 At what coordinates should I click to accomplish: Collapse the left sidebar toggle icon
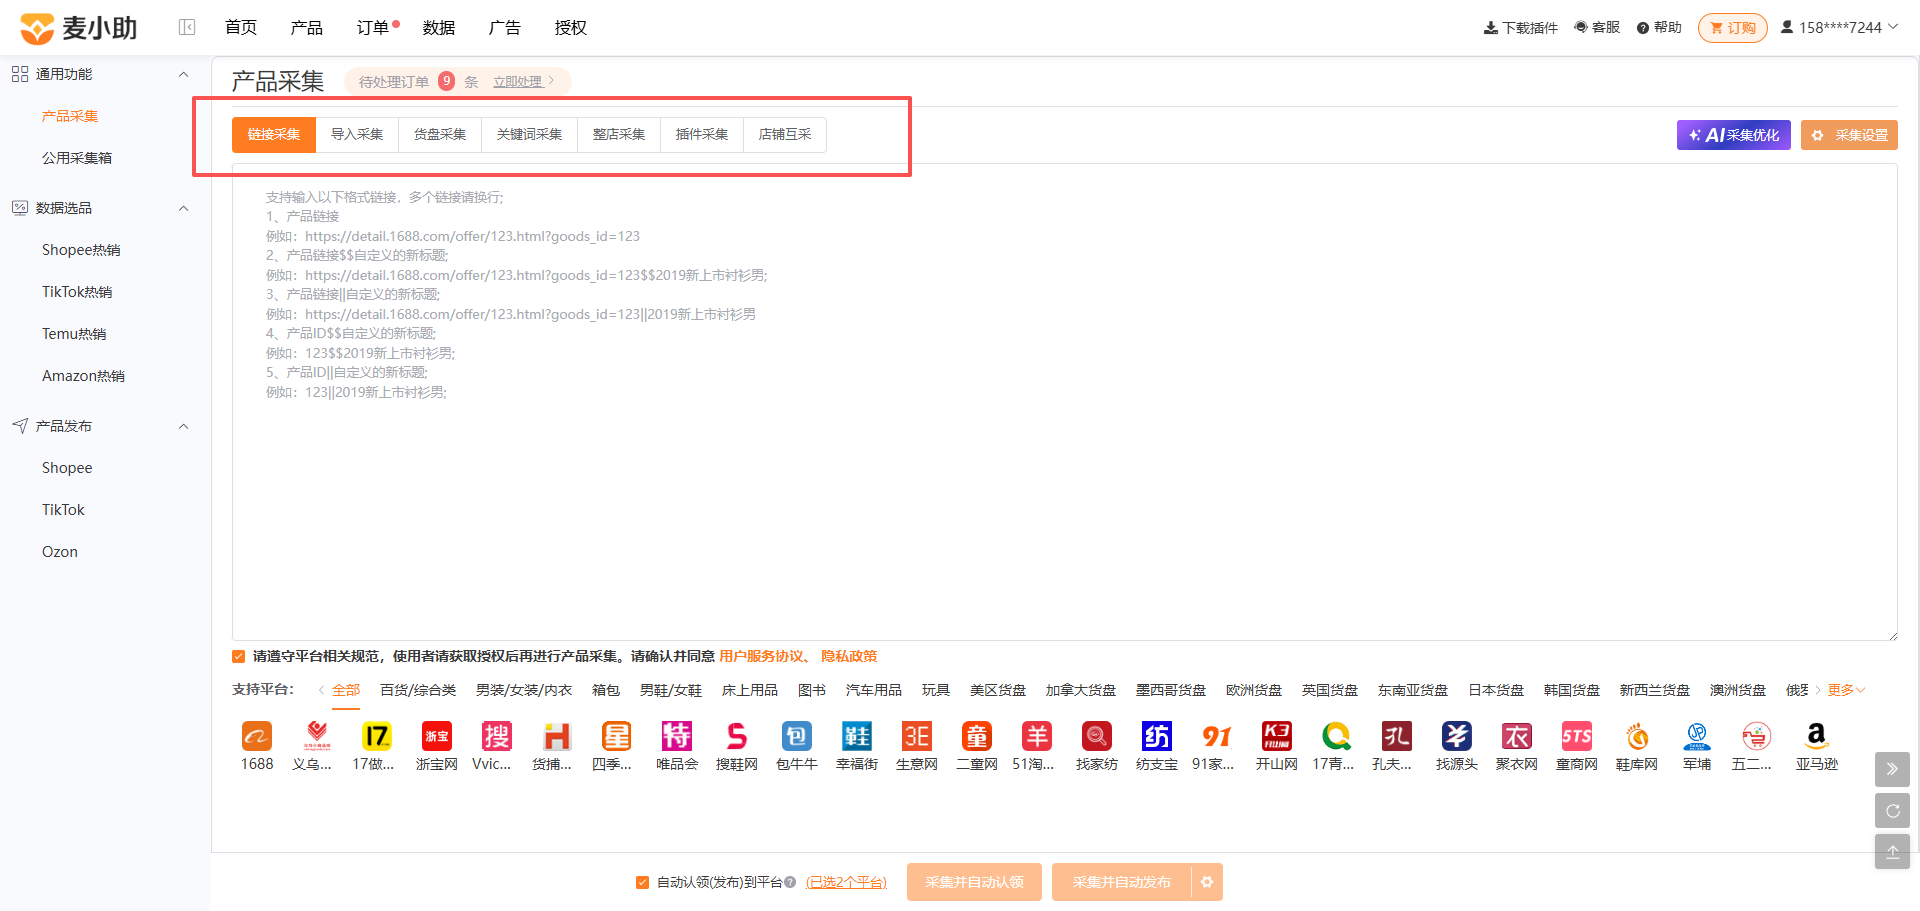pos(187,27)
